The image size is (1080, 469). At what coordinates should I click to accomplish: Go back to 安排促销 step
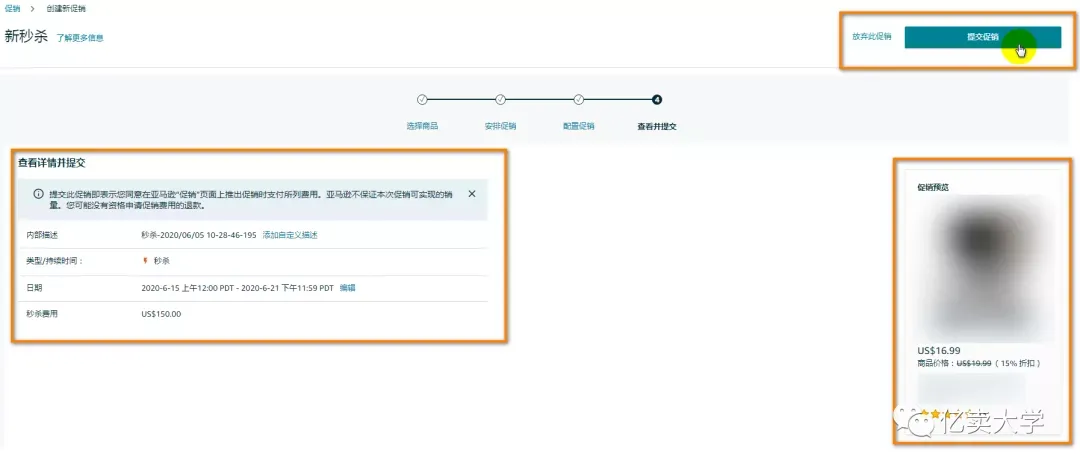pos(500,126)
